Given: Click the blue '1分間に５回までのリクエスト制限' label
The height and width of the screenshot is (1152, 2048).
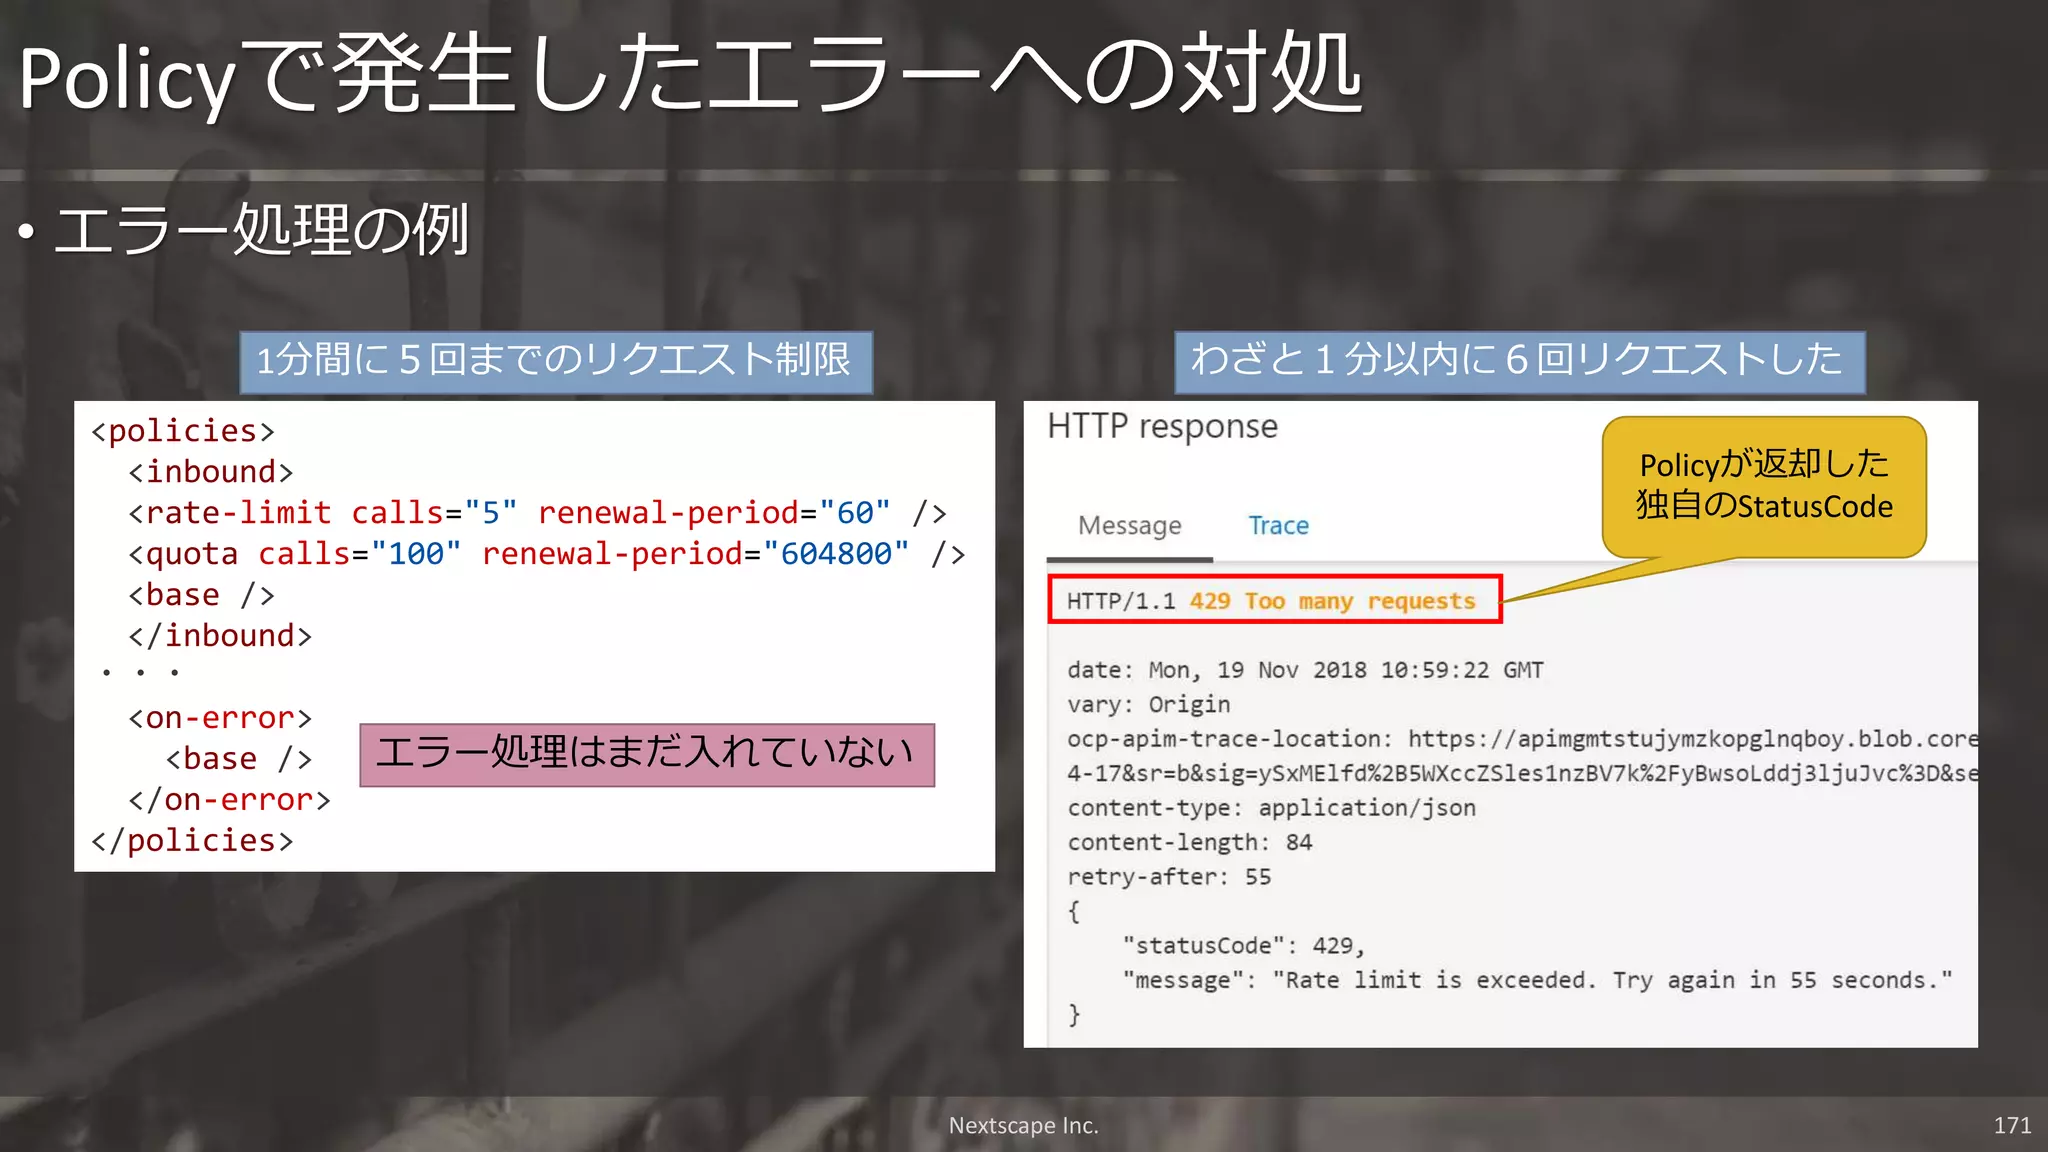Looking at the screenshot, I should 556,361.
